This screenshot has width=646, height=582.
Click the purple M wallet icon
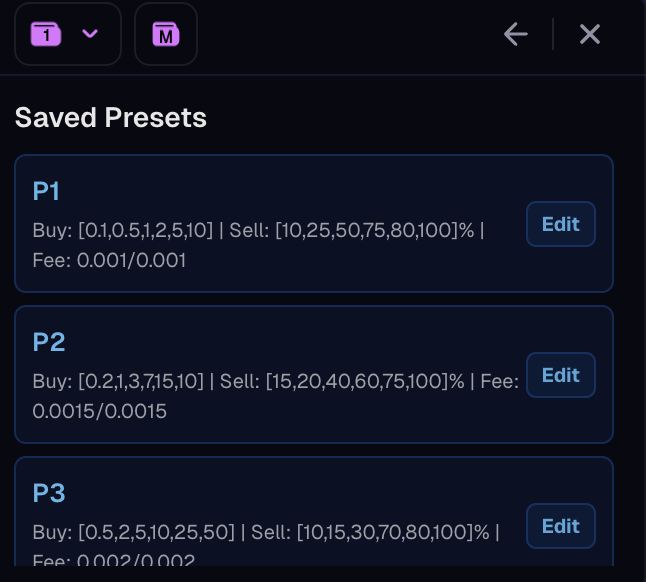point(166,34)
